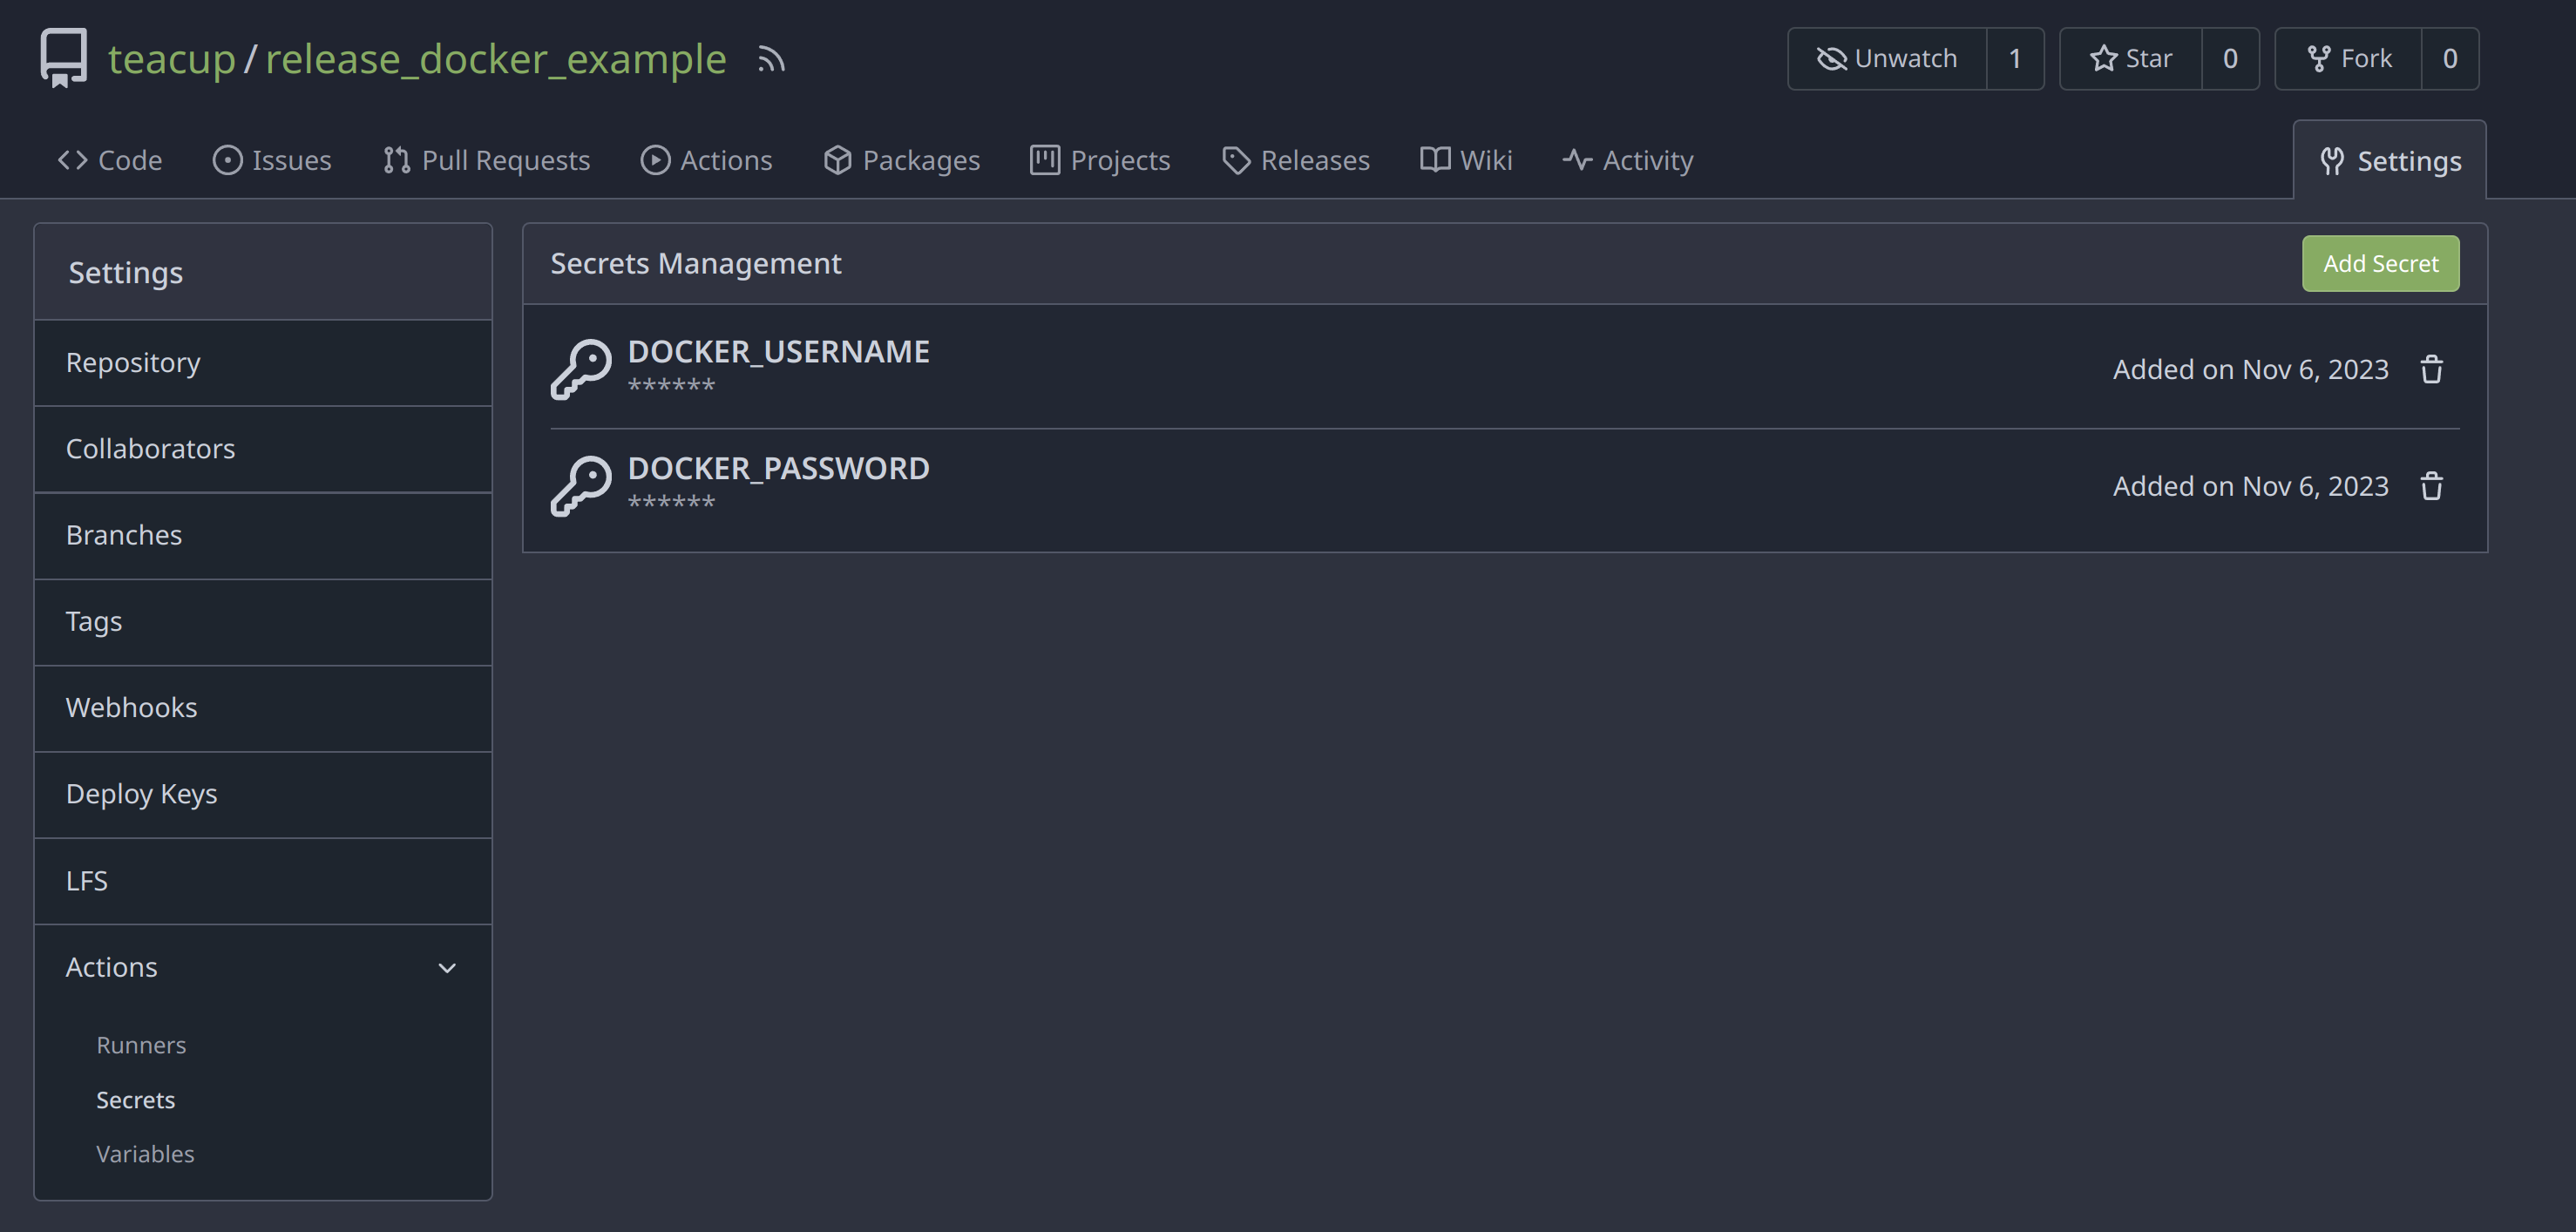The height and width of the screenshot is (1232, 2576).
Task: Click the key icon beside DOCKER_PASSWORD
Action: click(x=583, y=486)
